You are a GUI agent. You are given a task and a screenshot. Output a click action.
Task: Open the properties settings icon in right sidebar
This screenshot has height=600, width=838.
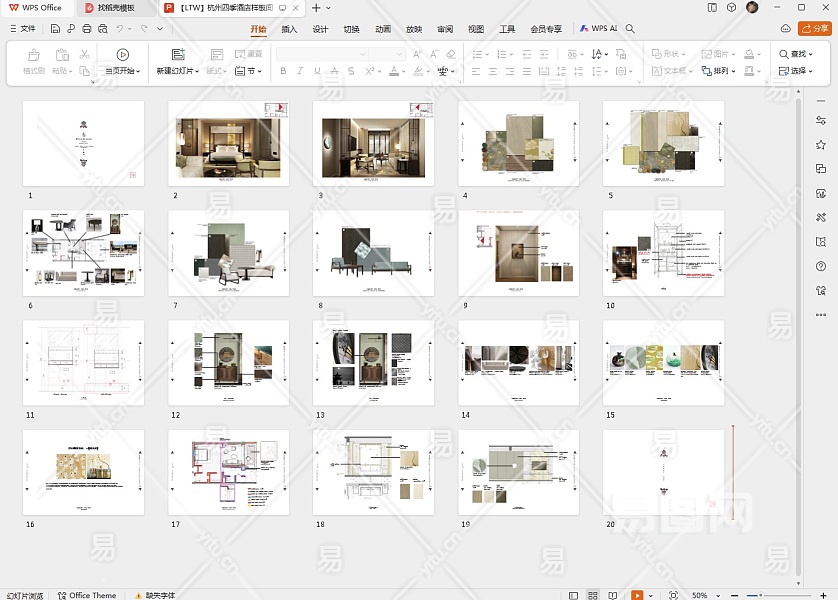click(x=821, y=120)
